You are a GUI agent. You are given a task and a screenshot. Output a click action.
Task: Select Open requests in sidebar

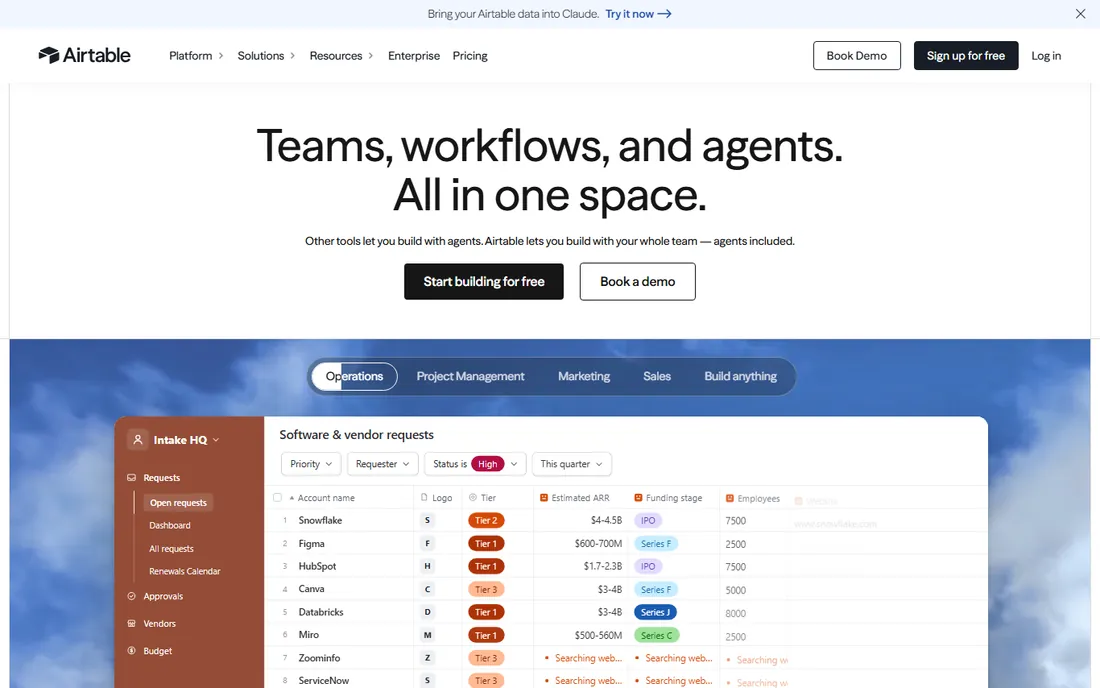(178, 503)
